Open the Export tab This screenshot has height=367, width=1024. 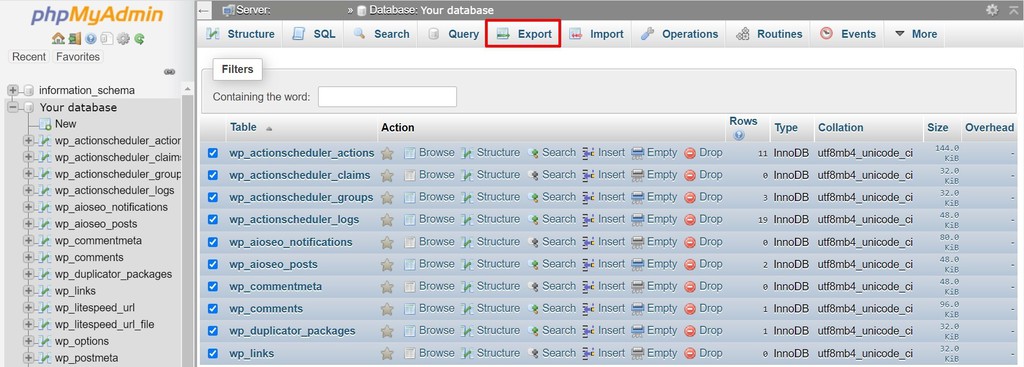524,34
